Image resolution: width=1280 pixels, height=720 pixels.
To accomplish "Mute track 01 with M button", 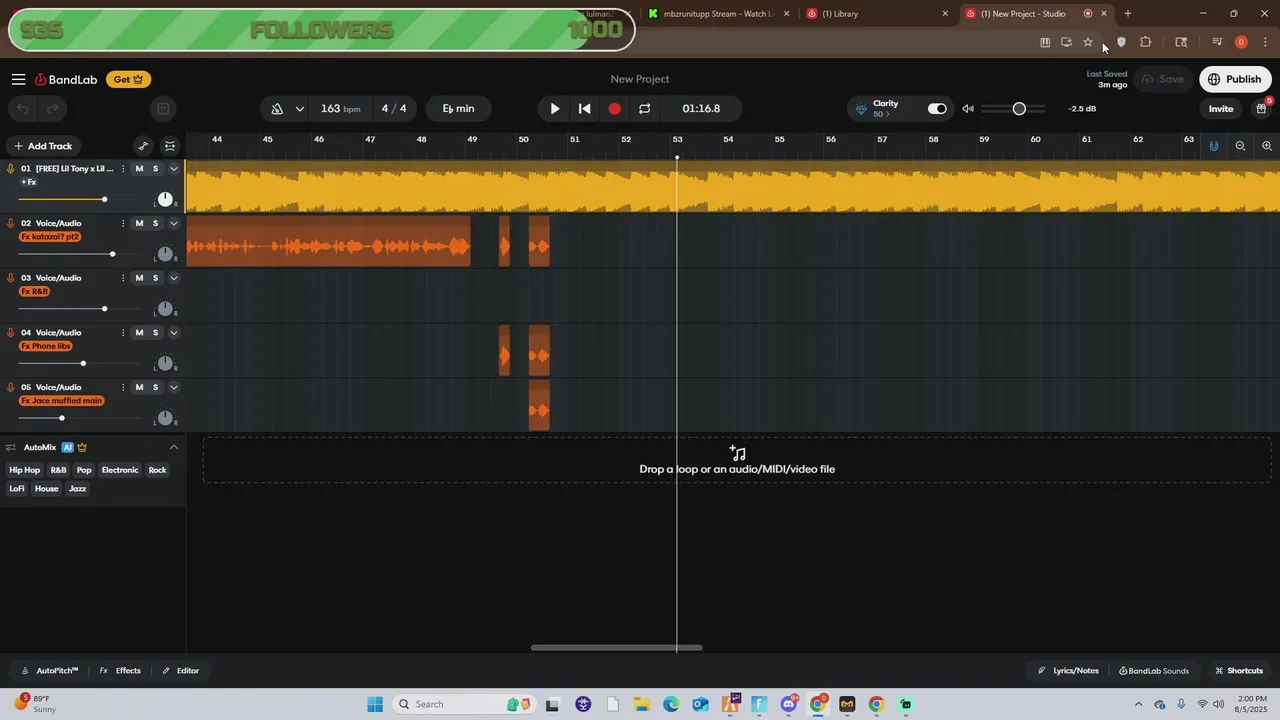I will [x=139, y=169].
